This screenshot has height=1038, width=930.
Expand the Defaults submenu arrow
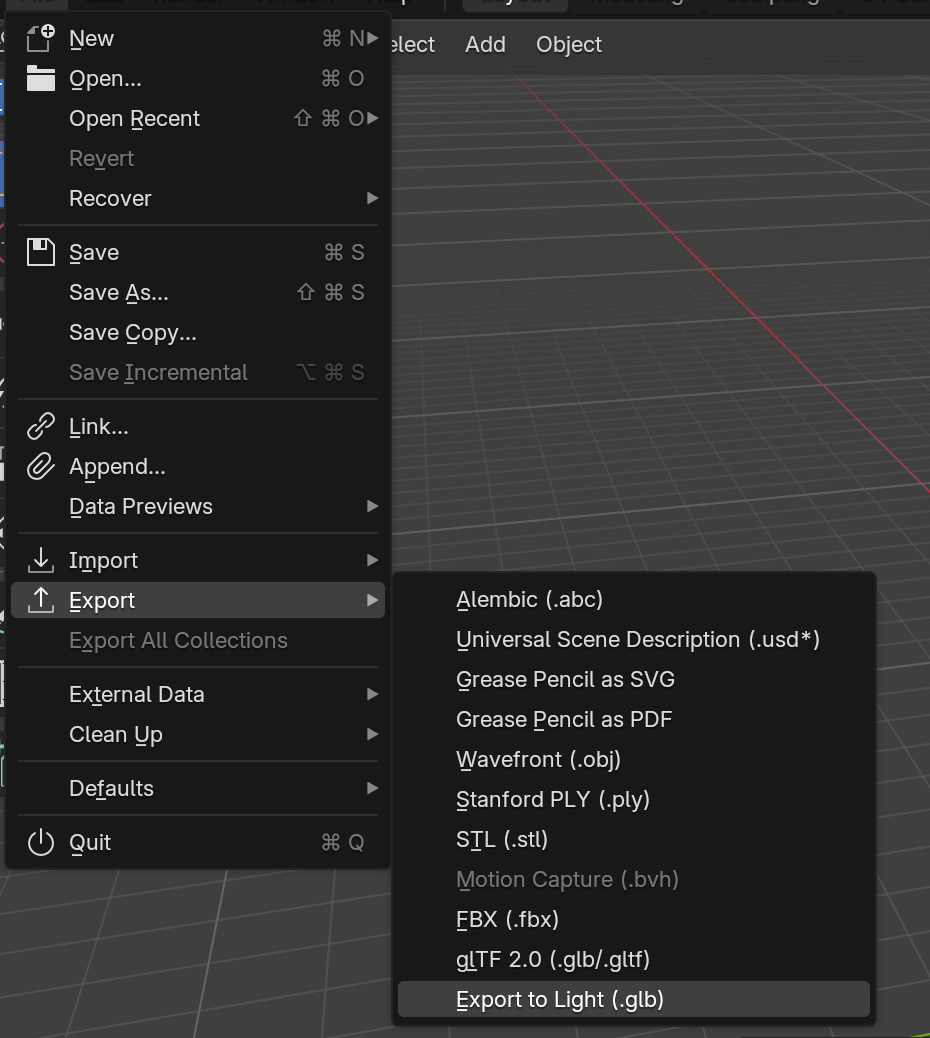373,788
